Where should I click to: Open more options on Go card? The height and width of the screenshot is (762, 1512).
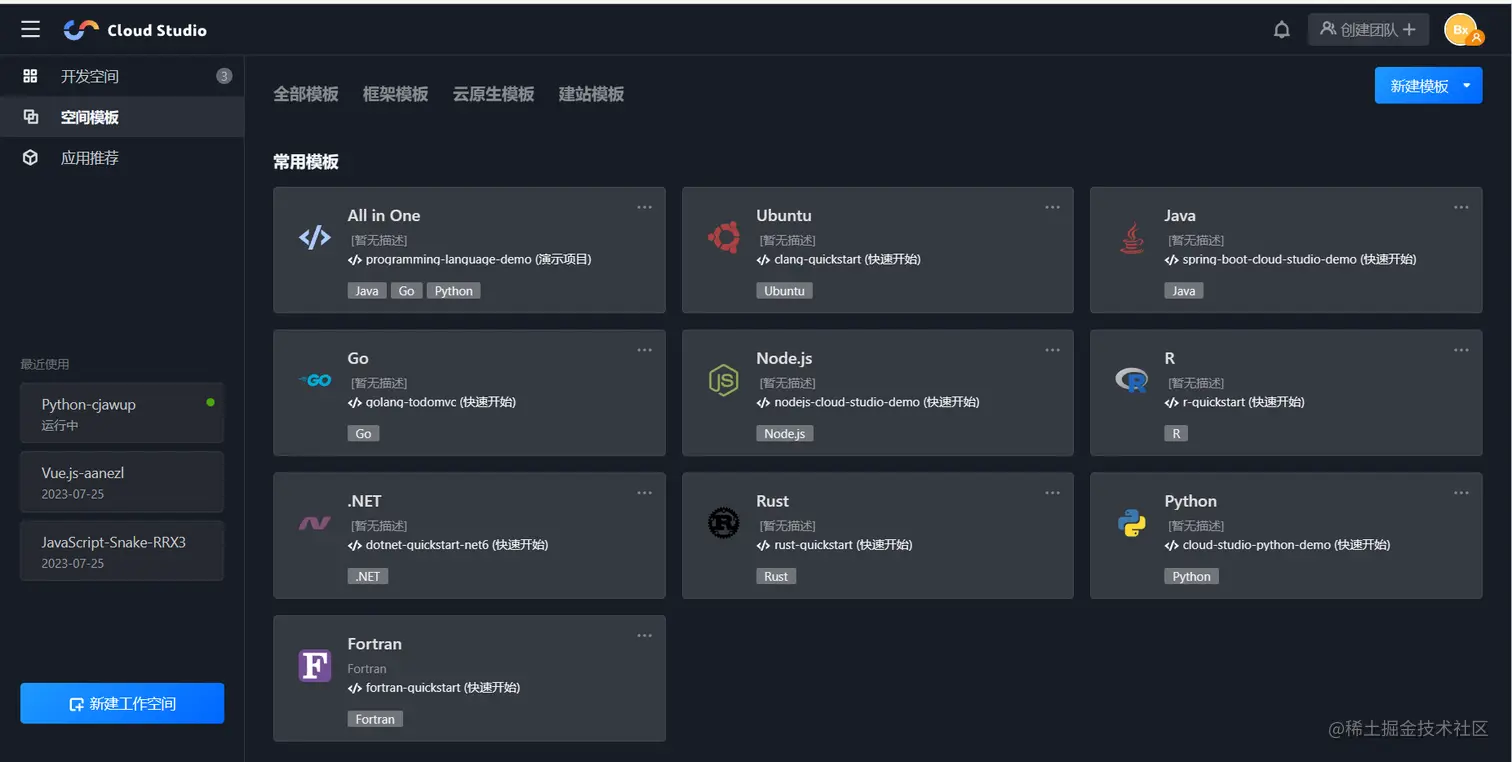click(x=644, y=350)
